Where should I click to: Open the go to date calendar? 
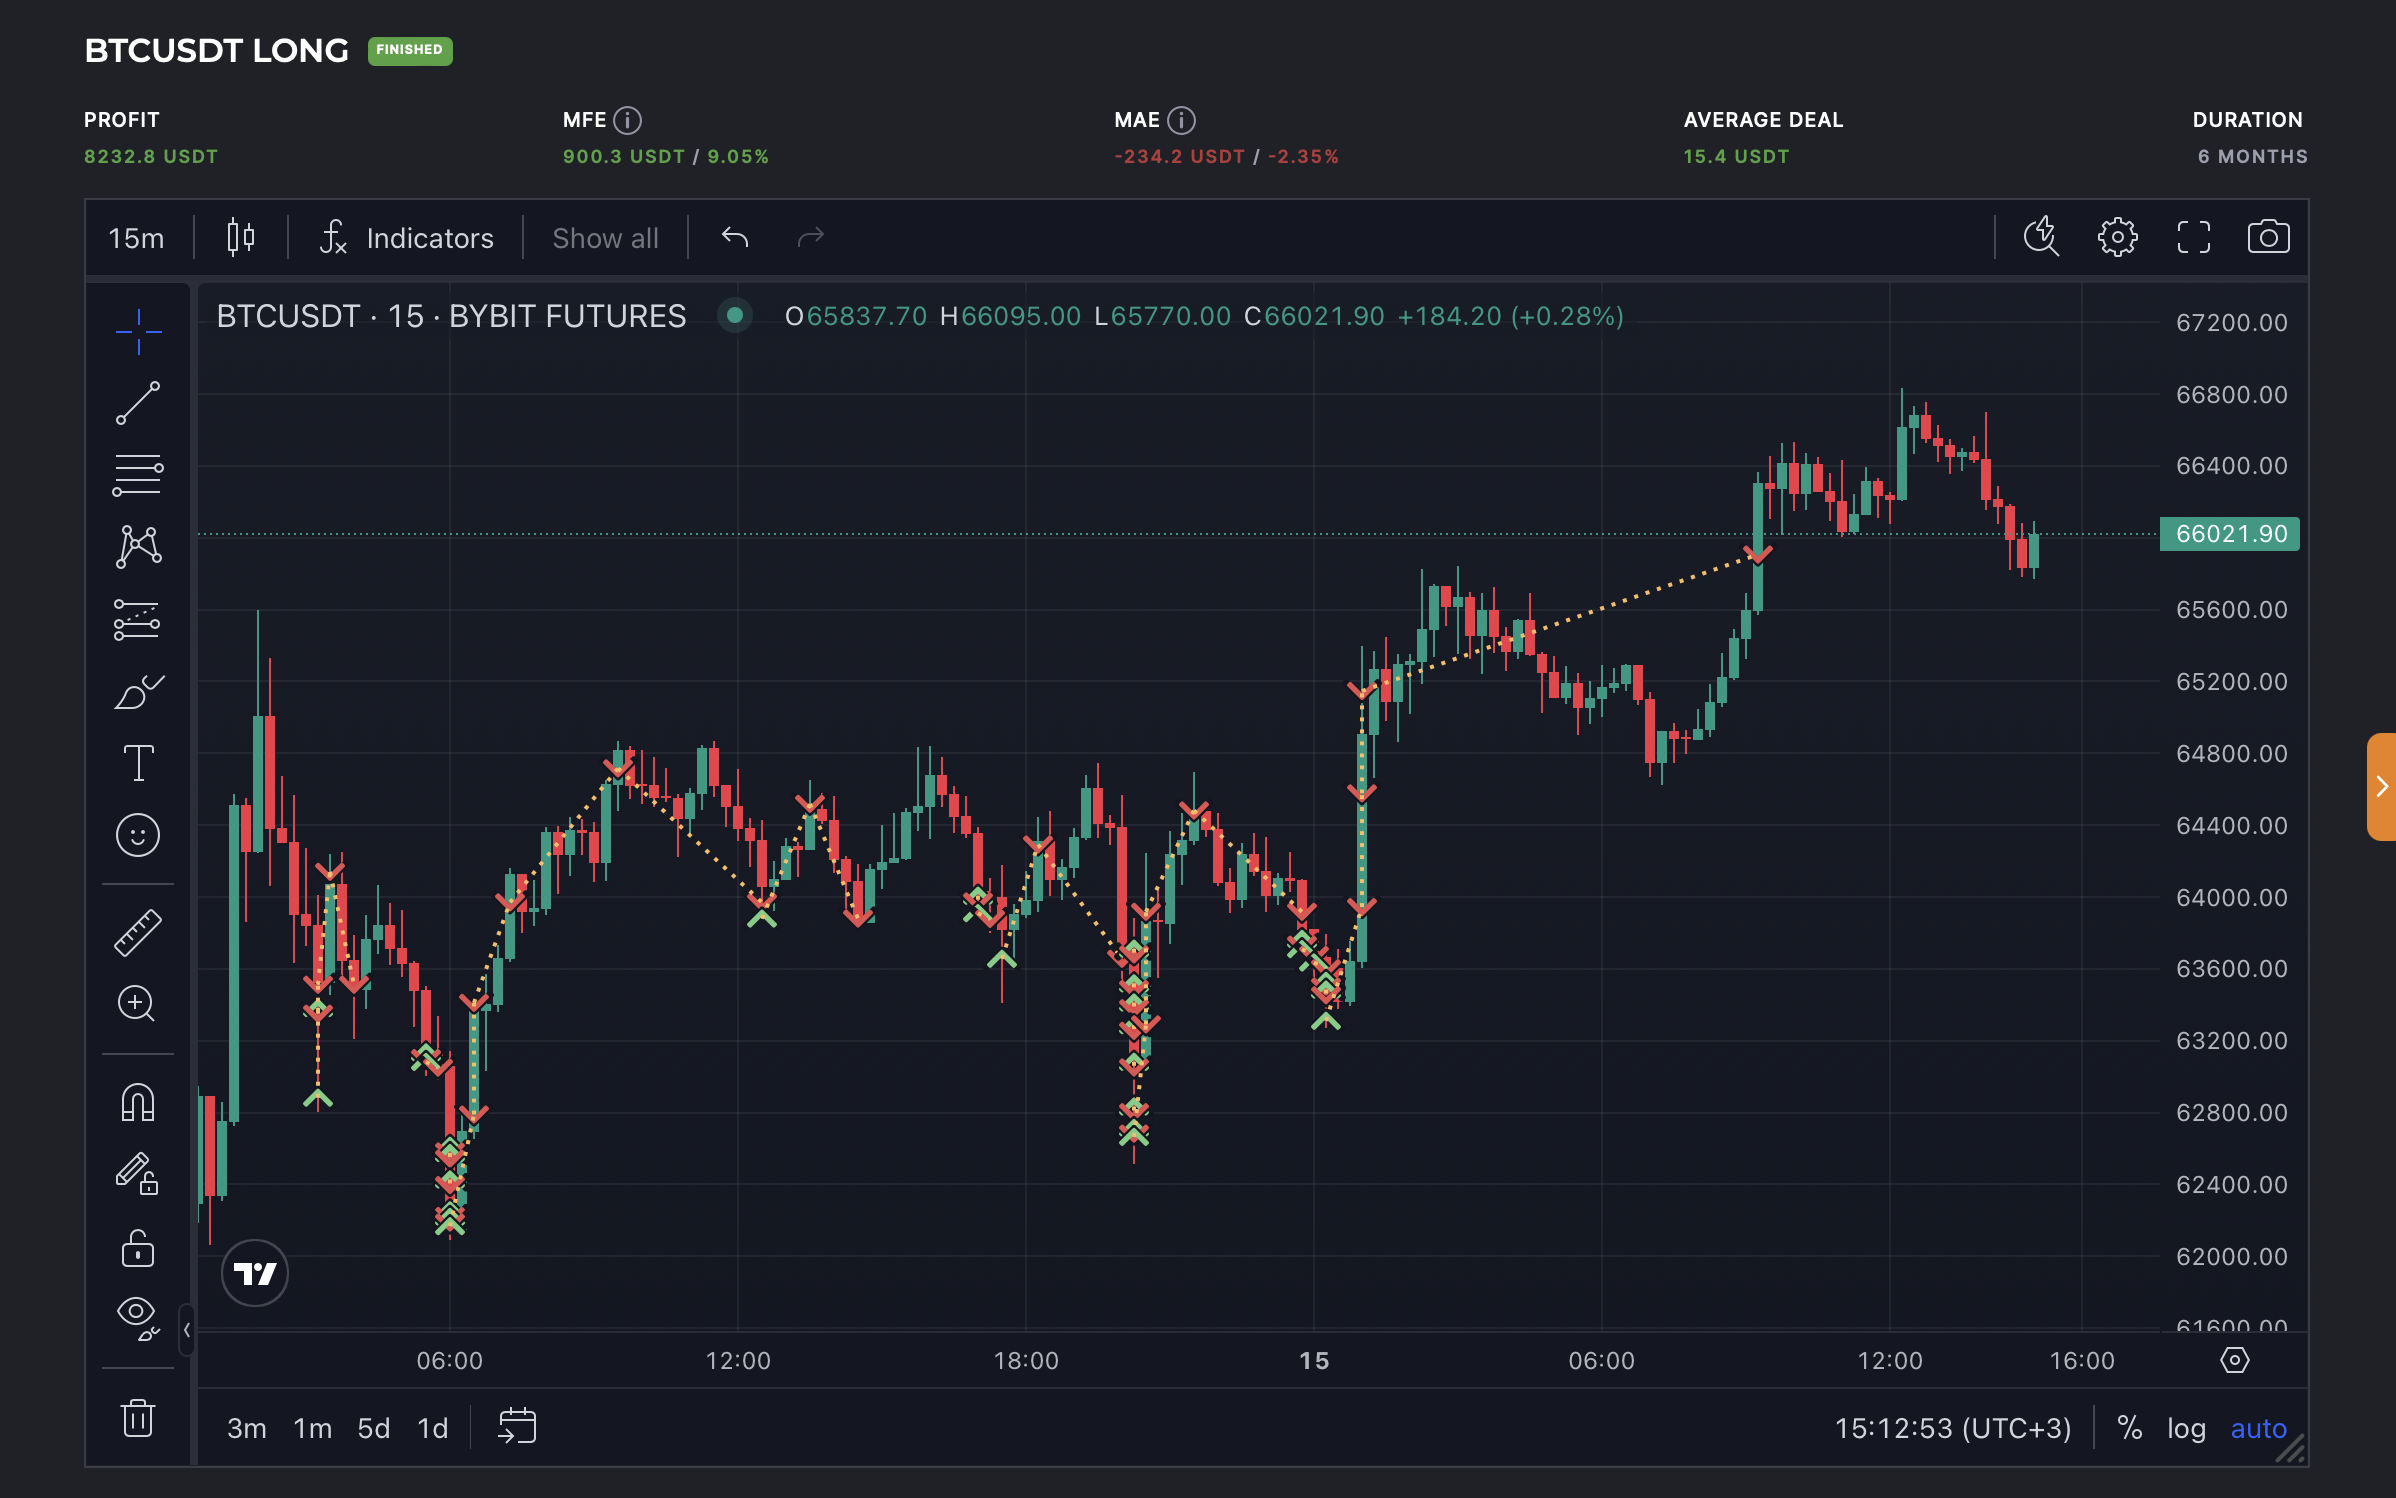point(517,1427)
